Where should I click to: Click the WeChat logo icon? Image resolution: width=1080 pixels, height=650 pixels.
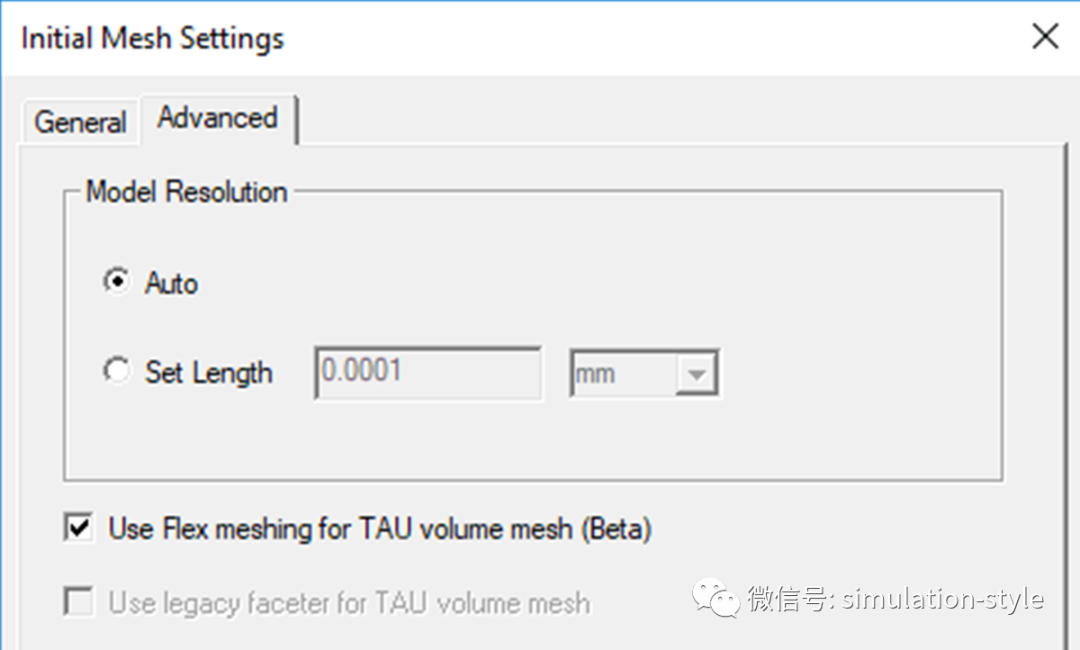(716, 598)
